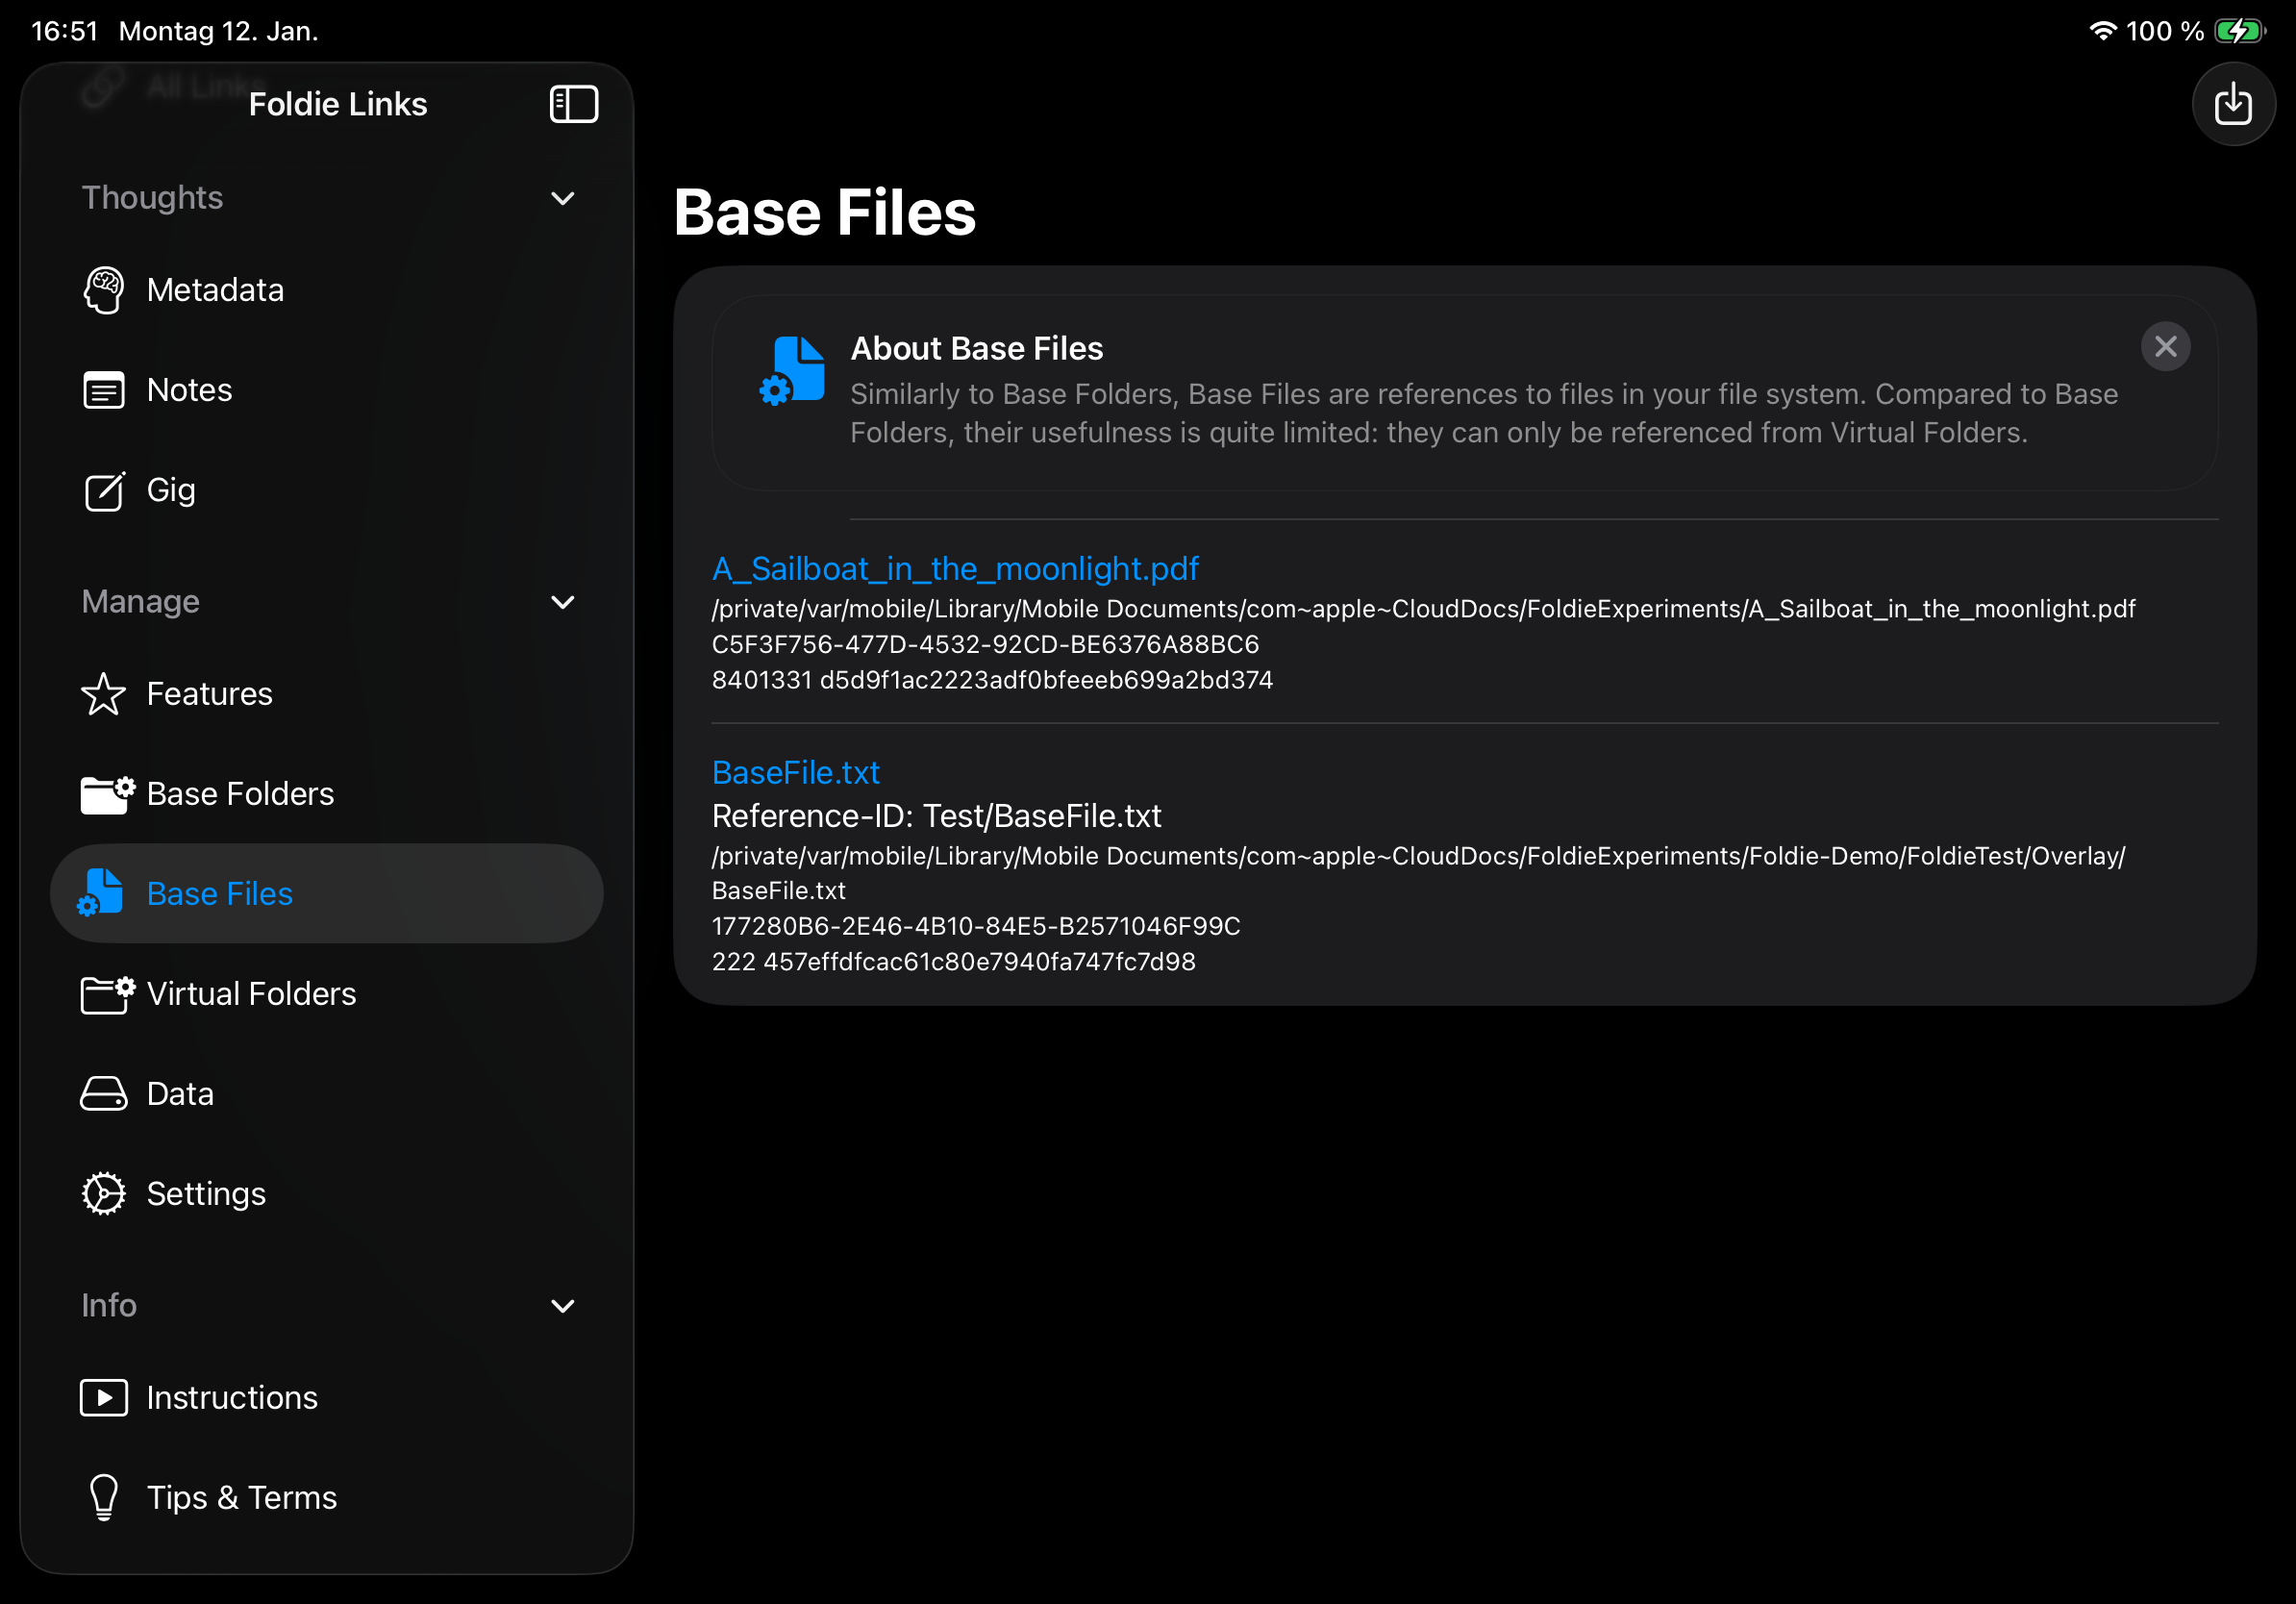The image size is (2296, 1604).
Task: Select the Base Folders gear-folder icon
Action: click(x=103, y=794)
